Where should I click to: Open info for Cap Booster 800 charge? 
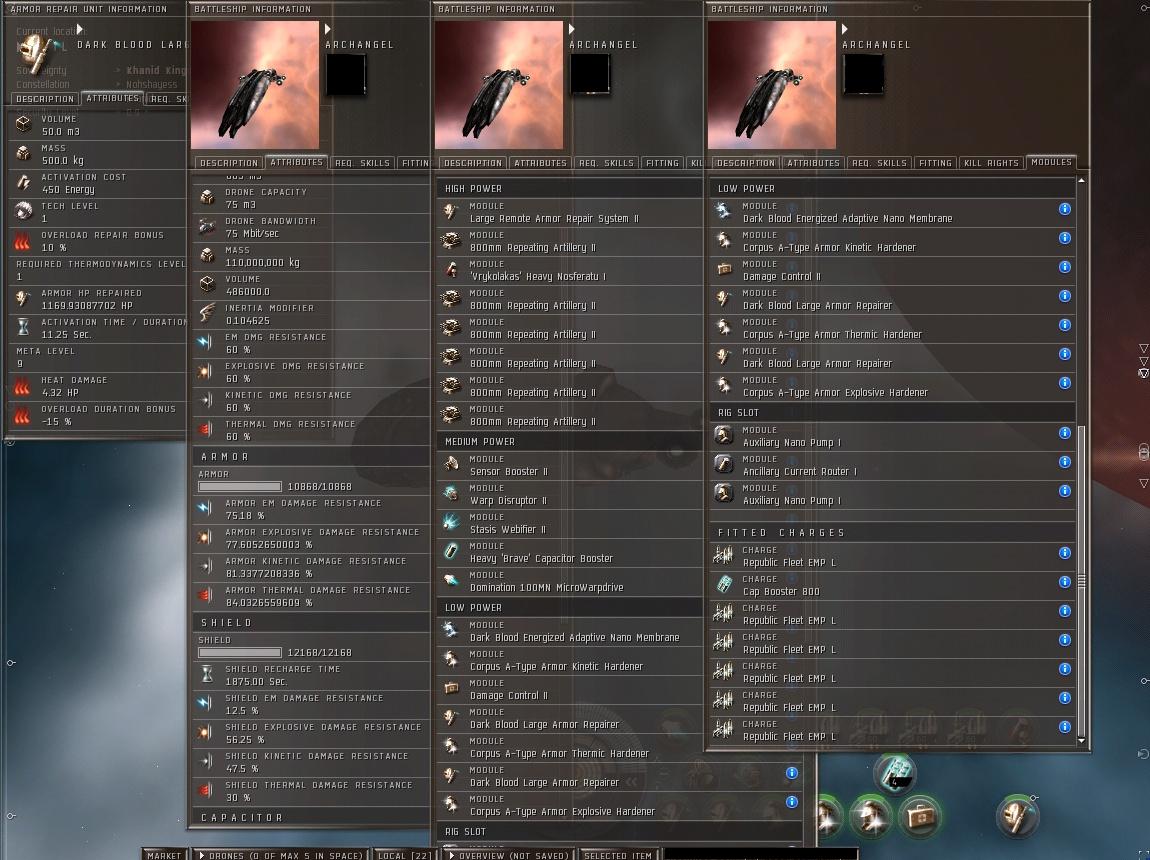click(1065, 582)
